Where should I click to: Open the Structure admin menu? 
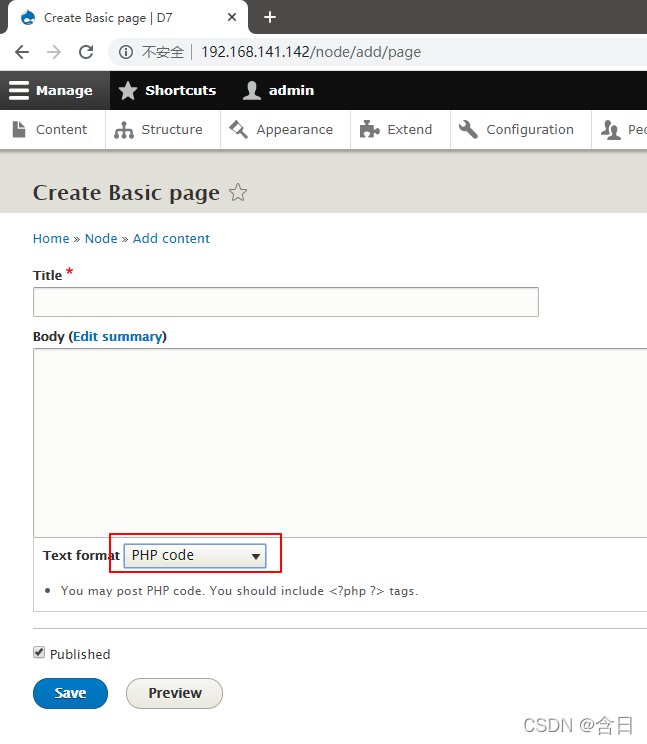click(x=158, y=130)
